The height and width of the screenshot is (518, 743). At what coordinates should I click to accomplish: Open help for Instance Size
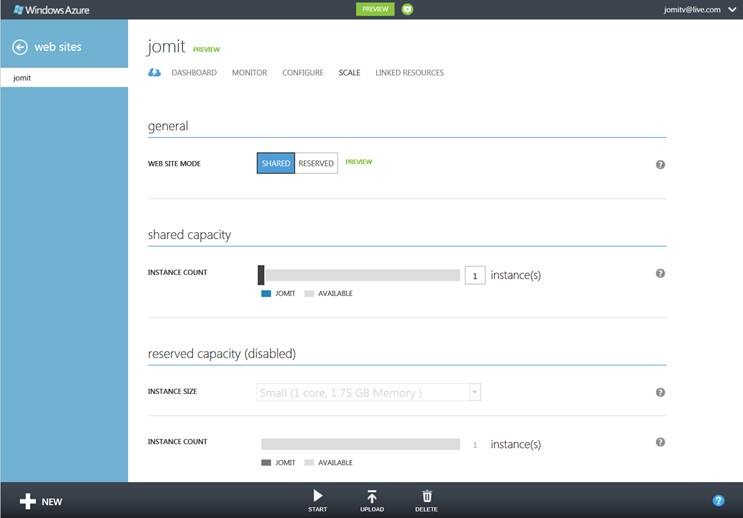[x=660, y=392]
